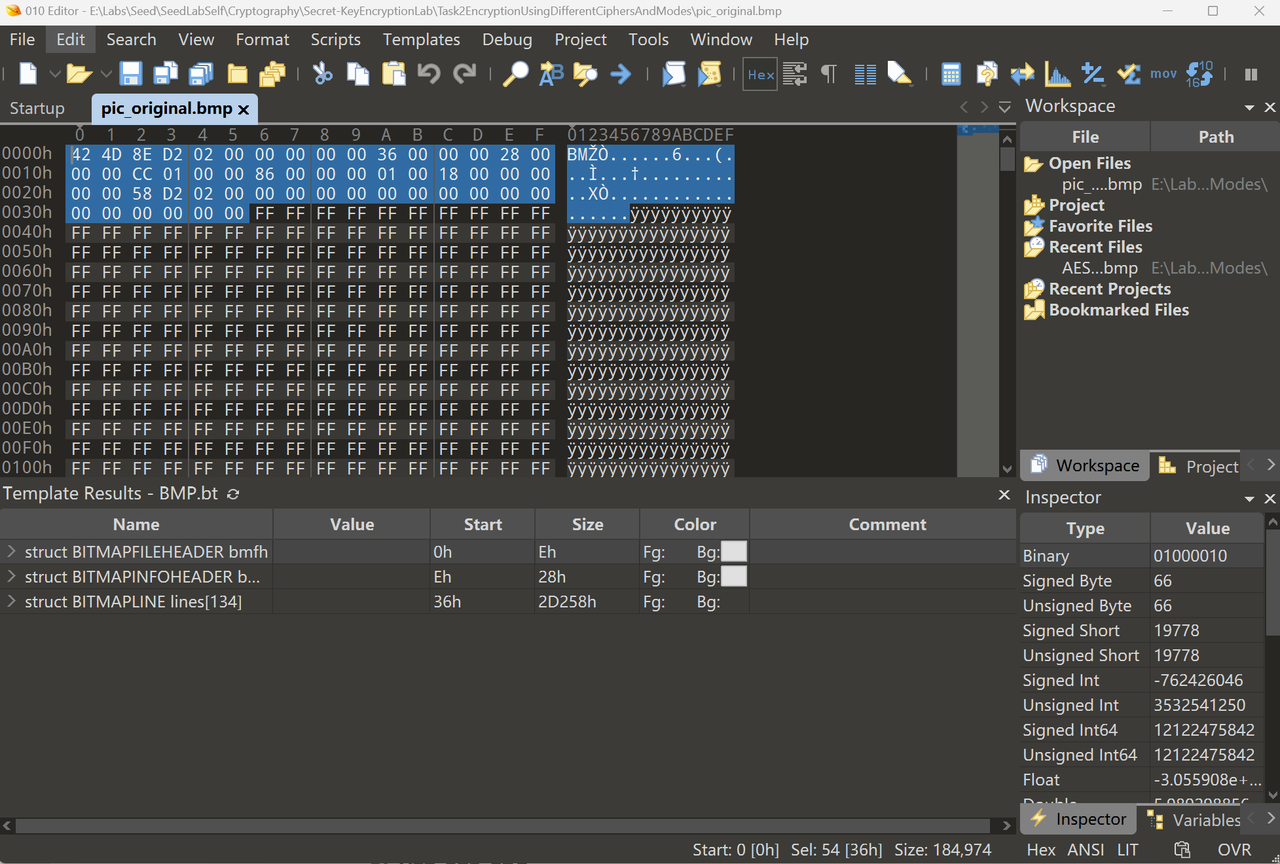Click the blue Goto arrow icon
Screen dimensions: 1280x864
point(621,74)
